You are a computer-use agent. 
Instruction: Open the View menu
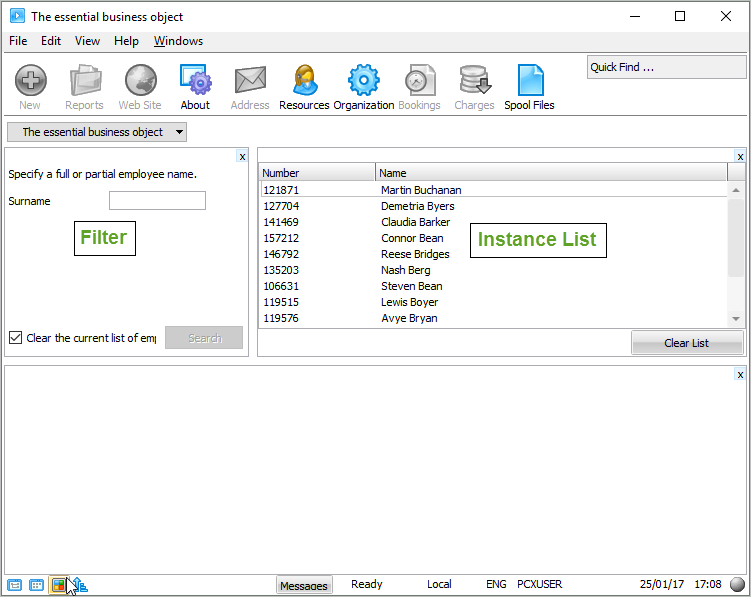pos(87,41)
